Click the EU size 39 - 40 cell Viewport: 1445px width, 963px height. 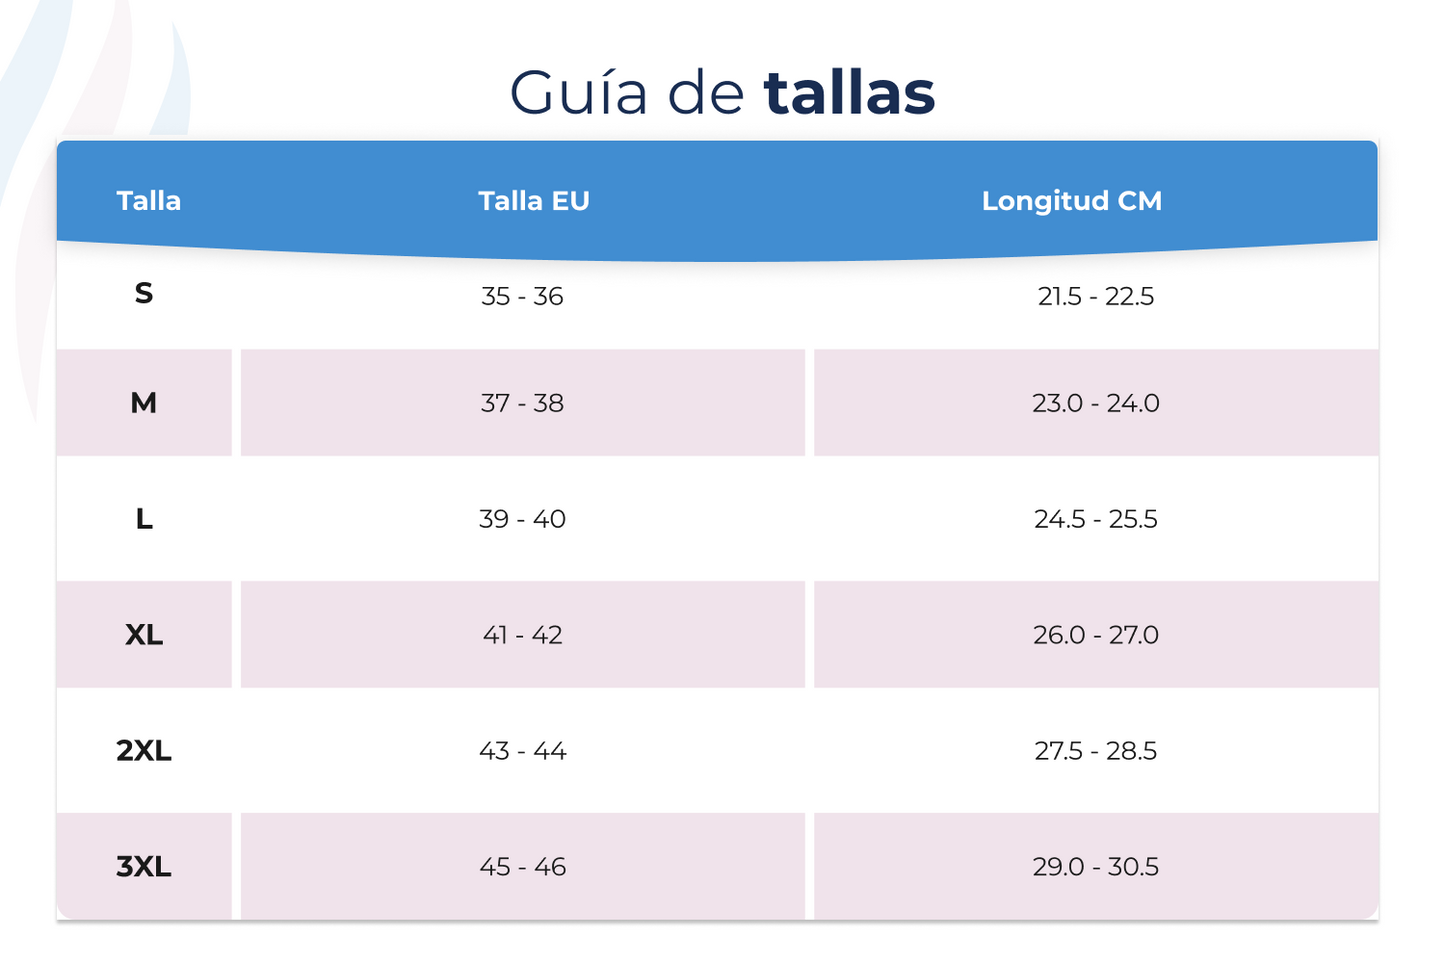tap(522, 519)
